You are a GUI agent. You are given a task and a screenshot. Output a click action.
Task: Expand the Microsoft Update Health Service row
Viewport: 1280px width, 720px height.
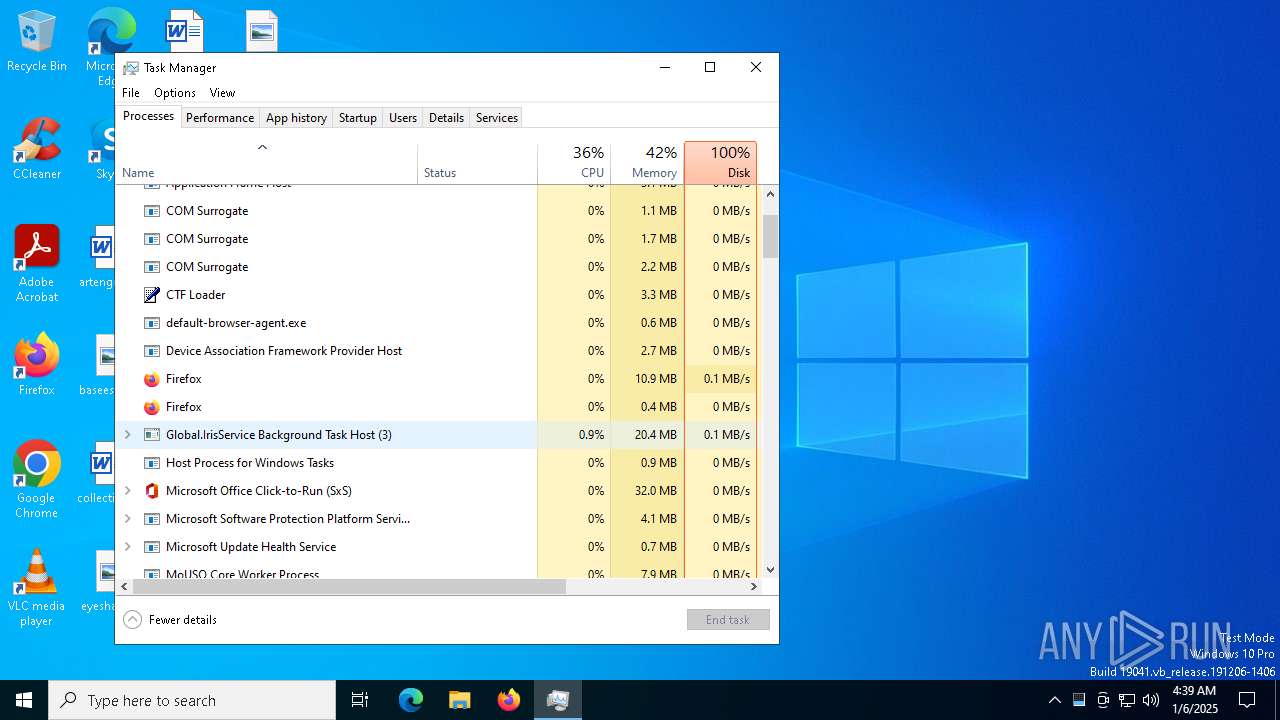pyautogui.click(x=127, y=547)
